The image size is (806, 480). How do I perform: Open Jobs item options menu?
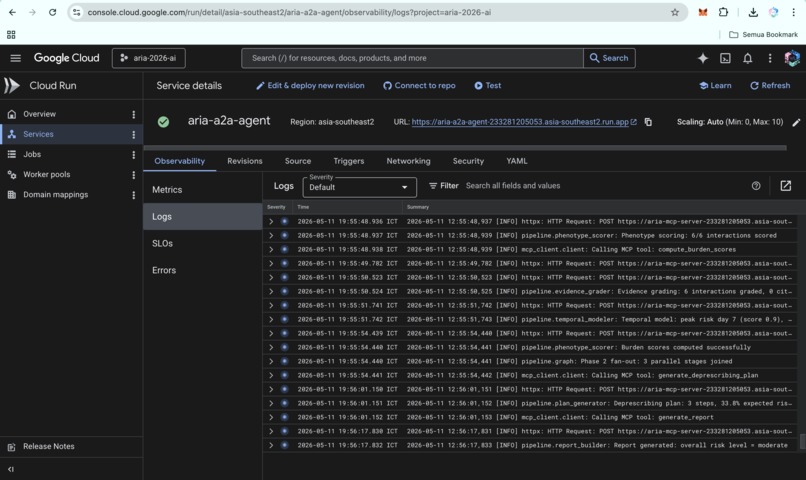point(134,154)
